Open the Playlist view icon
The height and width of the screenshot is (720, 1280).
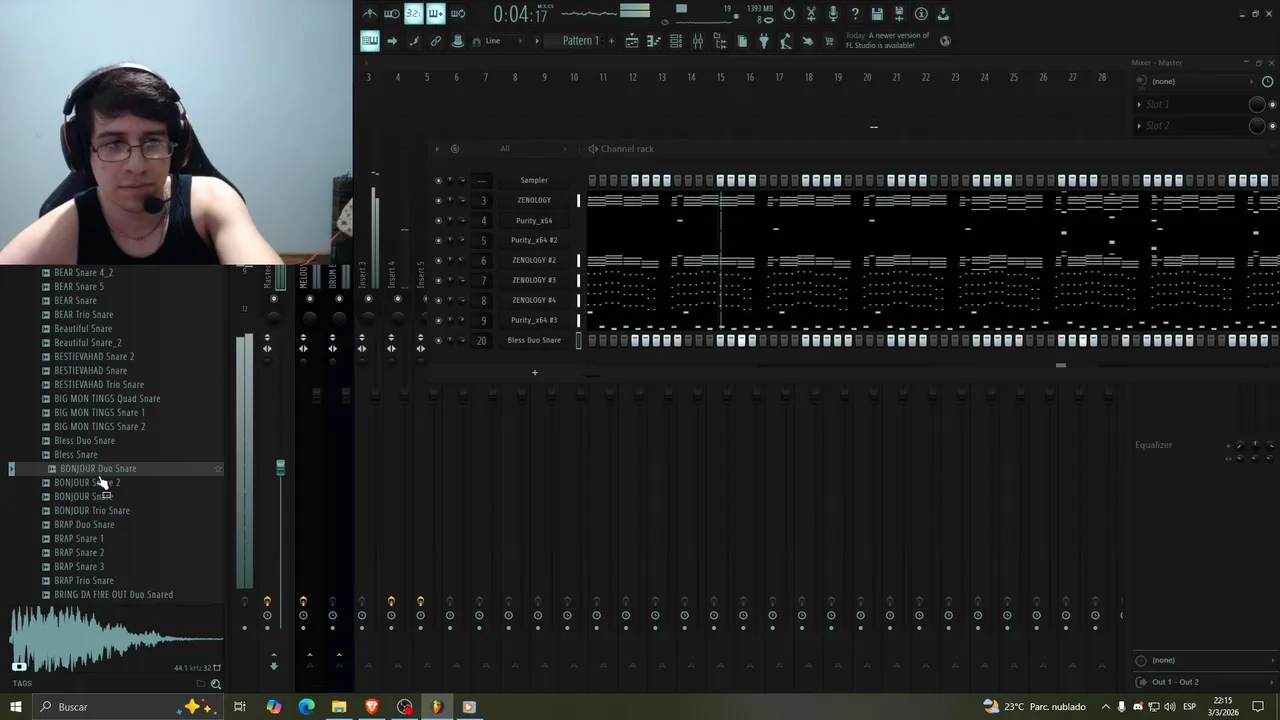[x=632, y=41]
